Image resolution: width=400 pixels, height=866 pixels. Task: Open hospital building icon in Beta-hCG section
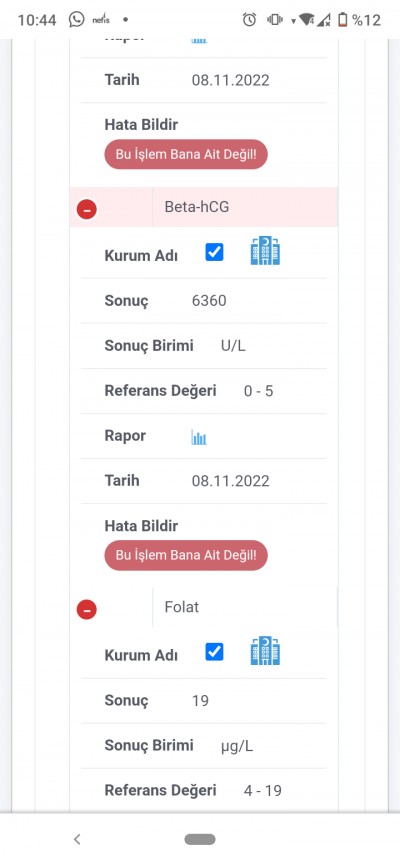265,251
